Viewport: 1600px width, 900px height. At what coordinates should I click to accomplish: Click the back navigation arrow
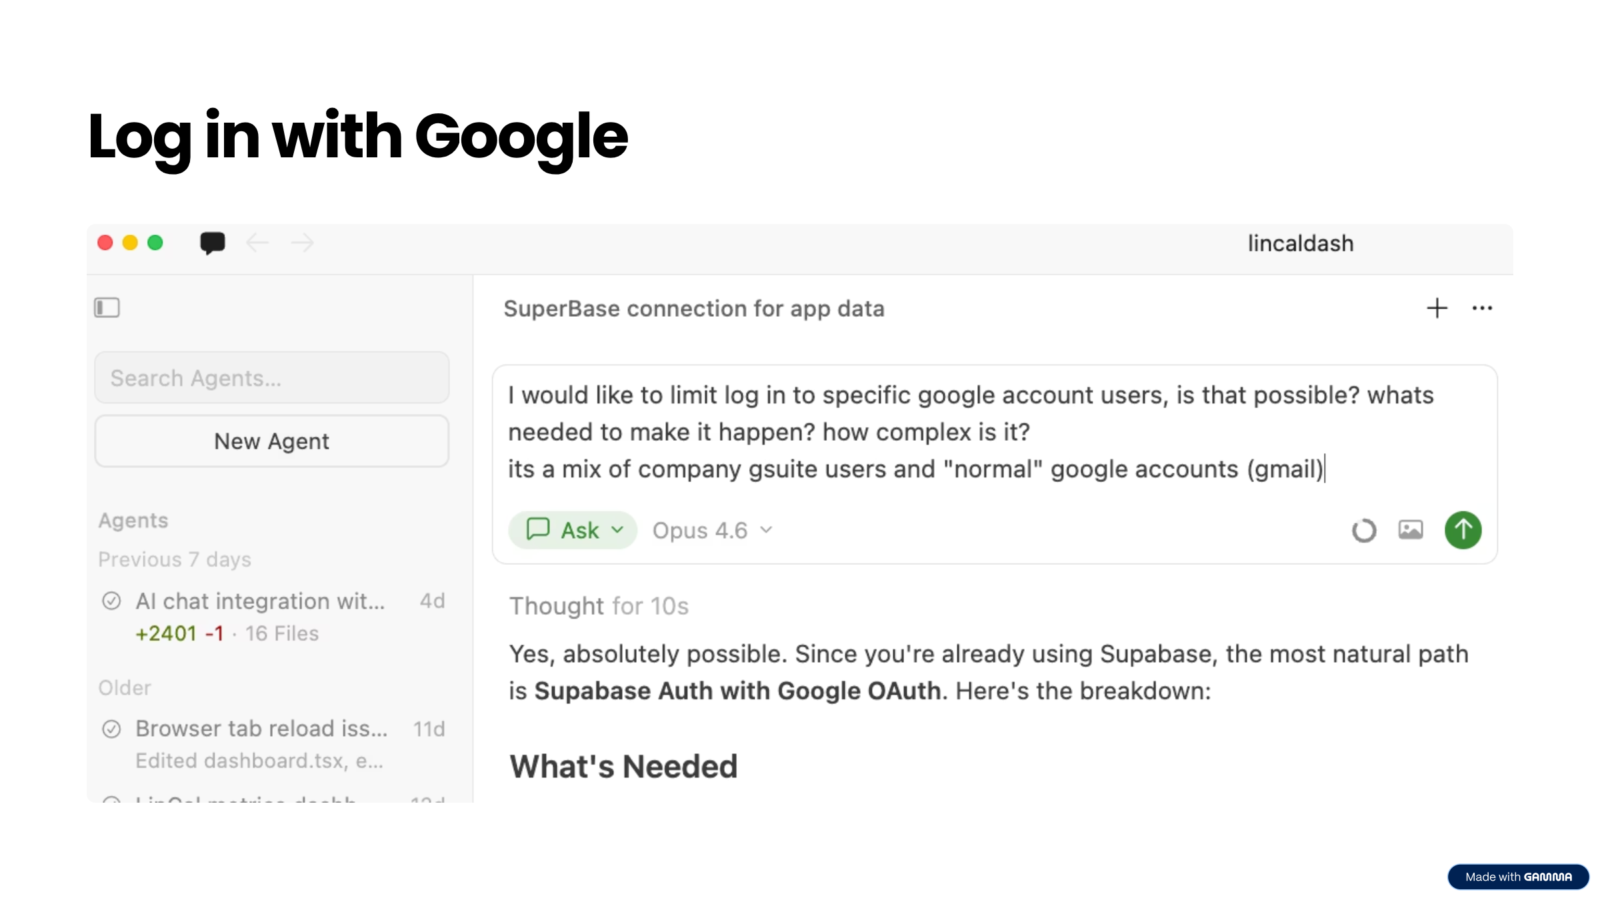pos(257,243)
